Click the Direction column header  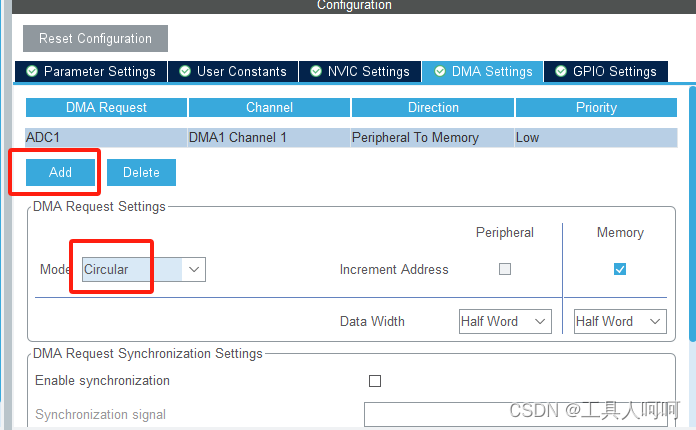coord(433,107)
